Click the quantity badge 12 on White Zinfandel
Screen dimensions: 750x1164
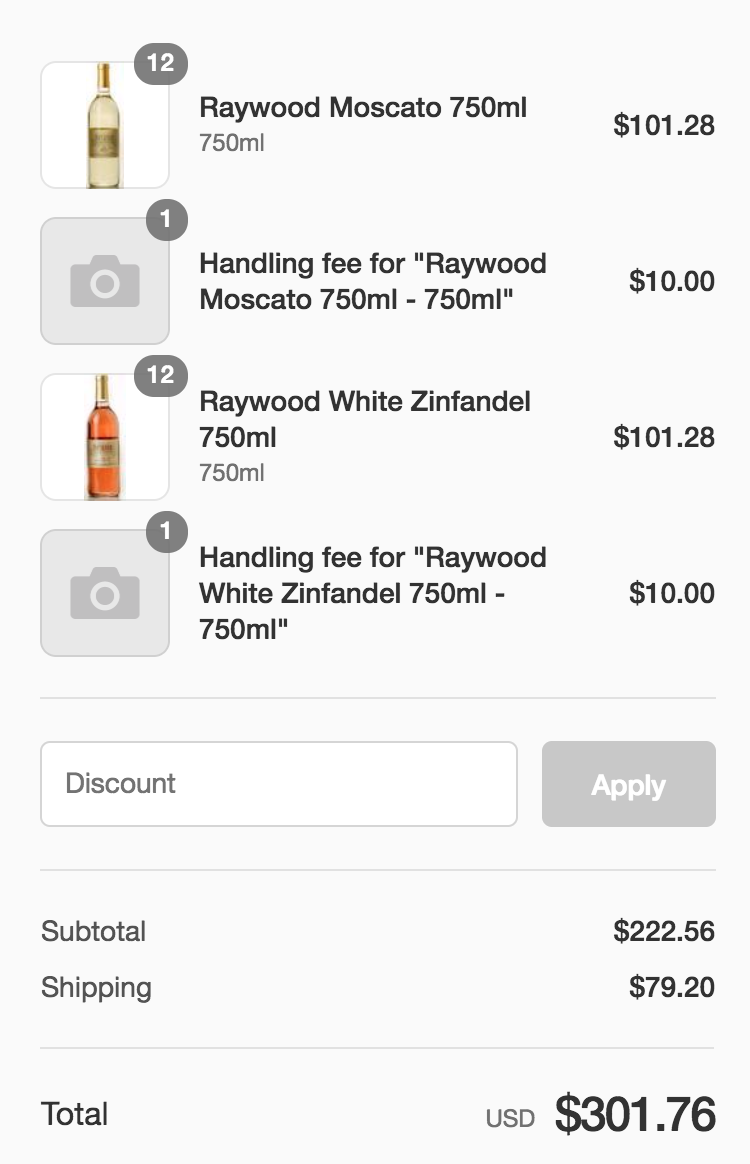click(161, 376)
